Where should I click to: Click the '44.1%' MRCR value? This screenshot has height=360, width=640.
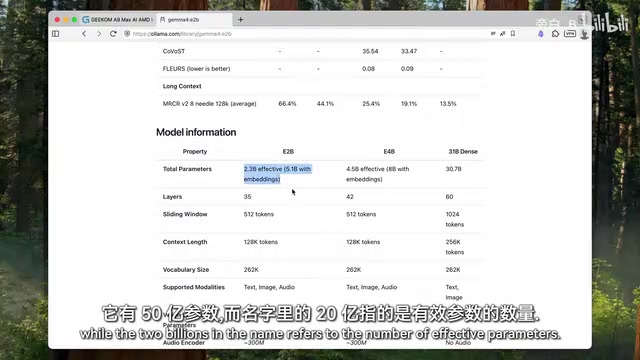click(x=325, y=104)
